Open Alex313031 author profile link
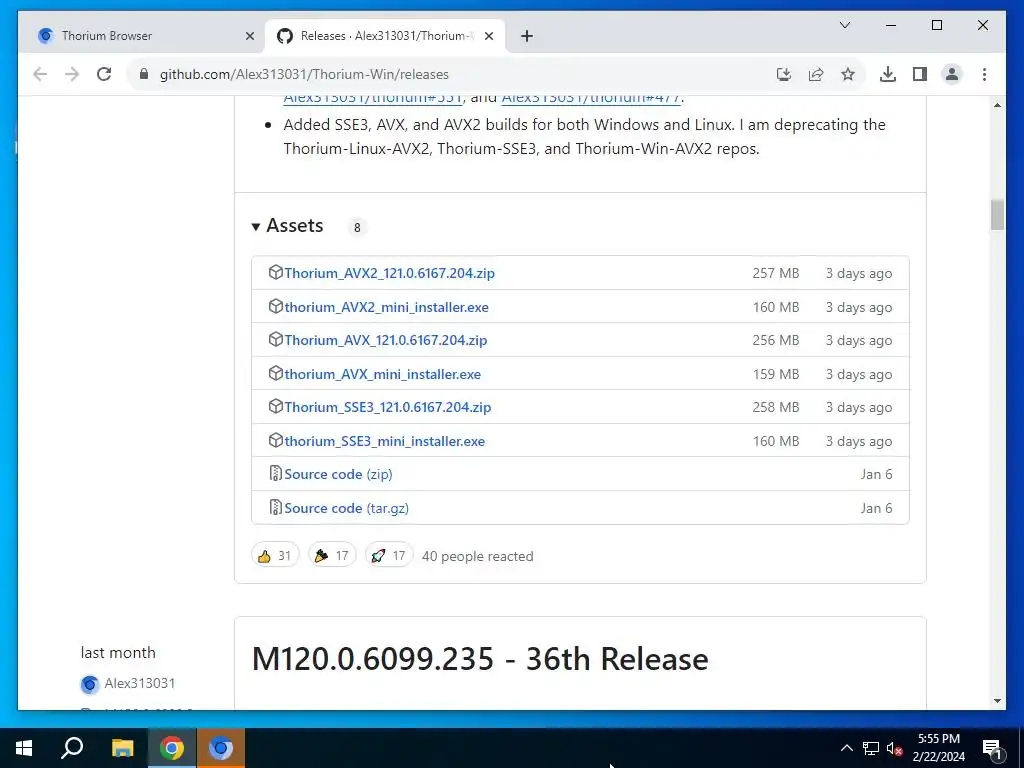Viewport: 1024px width, 768px height. click(x=139, y=683)
